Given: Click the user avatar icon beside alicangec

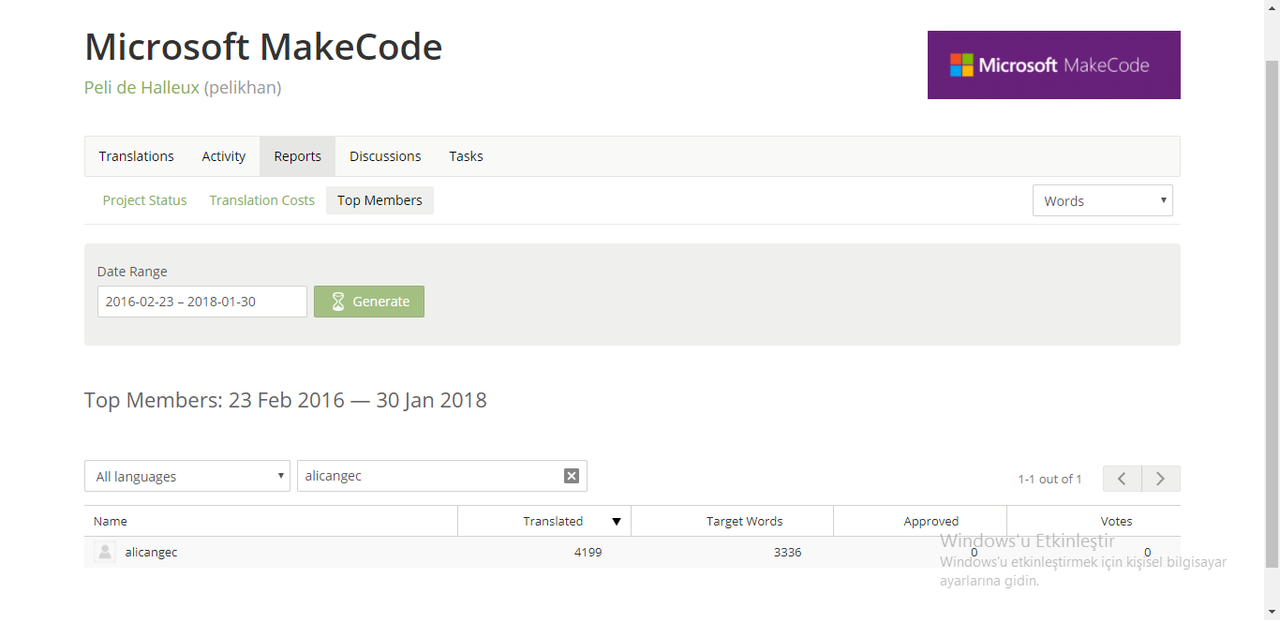Looking at the screenshot, I should (x=104, y=552).
